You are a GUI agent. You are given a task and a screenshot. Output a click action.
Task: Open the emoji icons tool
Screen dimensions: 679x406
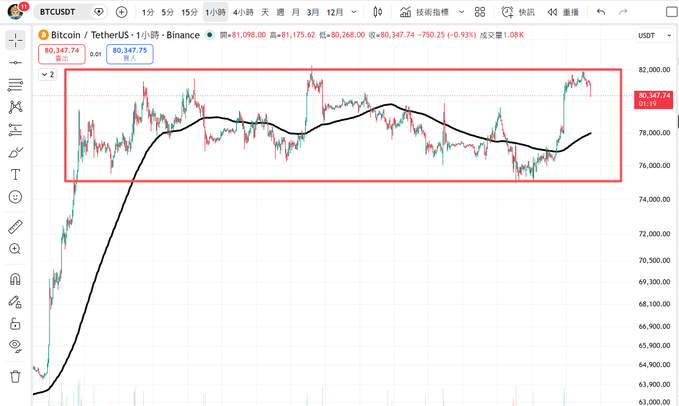pos(16,197)
